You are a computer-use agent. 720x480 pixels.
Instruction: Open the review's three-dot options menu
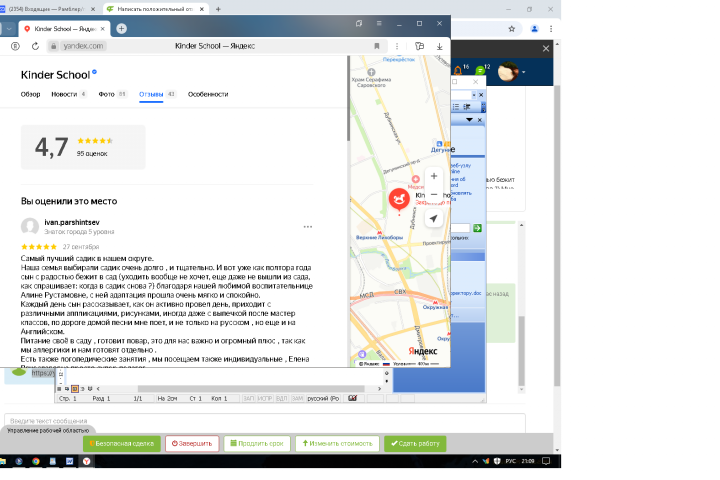[308, 226]
